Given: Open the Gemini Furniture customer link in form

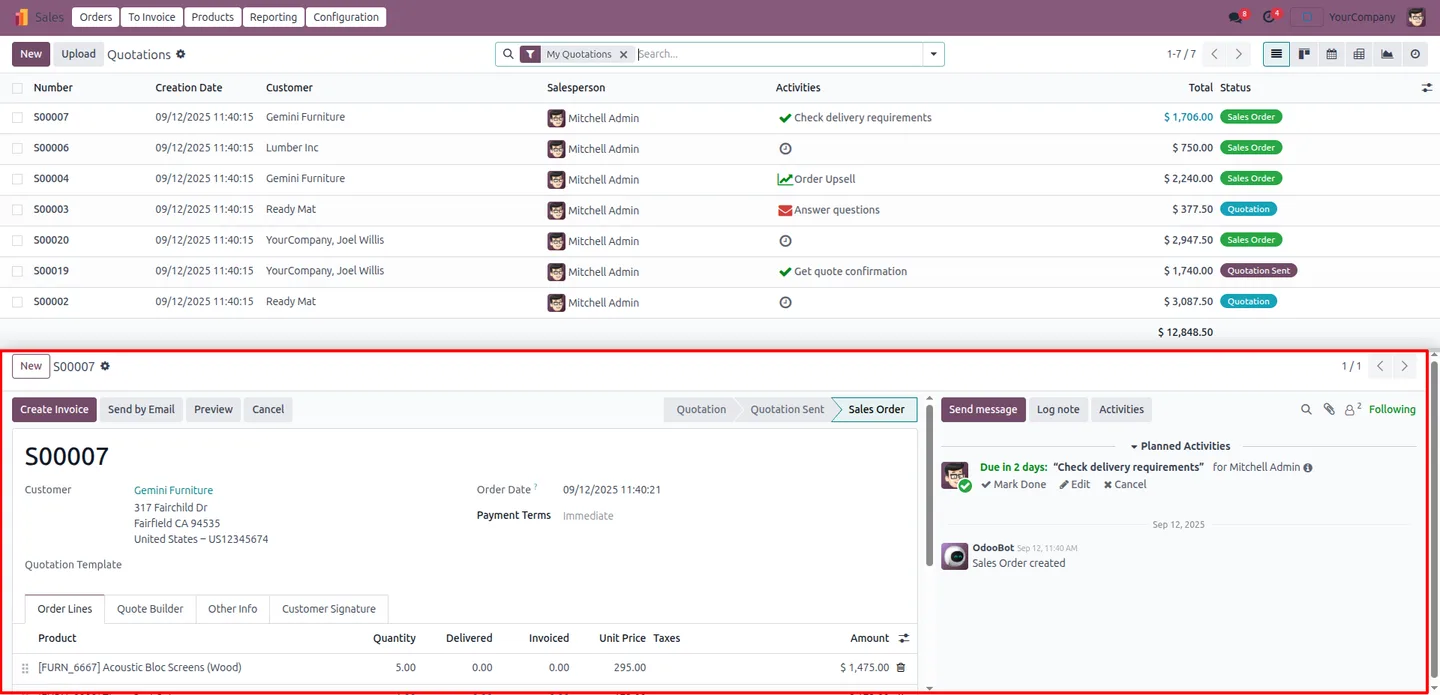Looking at the screenshot, I should 174,490.
